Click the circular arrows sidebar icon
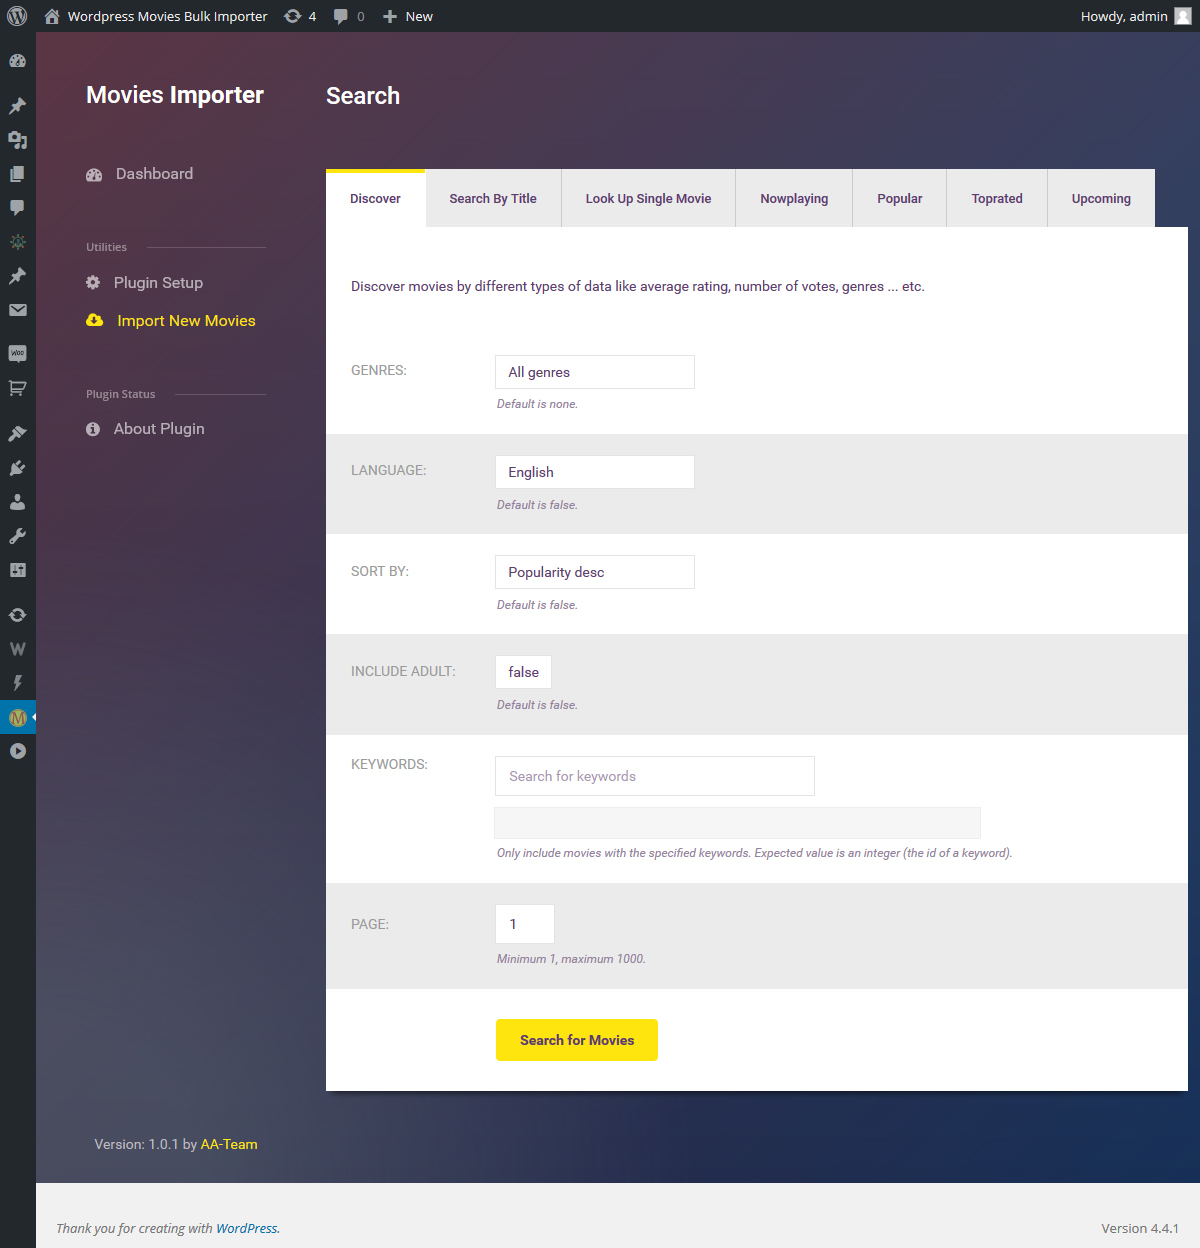The width and height of the screenshot is (1200, 1248). [17, 615]
